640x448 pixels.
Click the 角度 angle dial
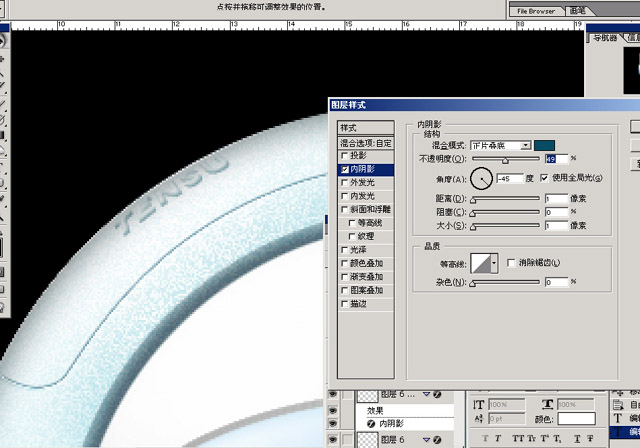[x=481, y=179]
